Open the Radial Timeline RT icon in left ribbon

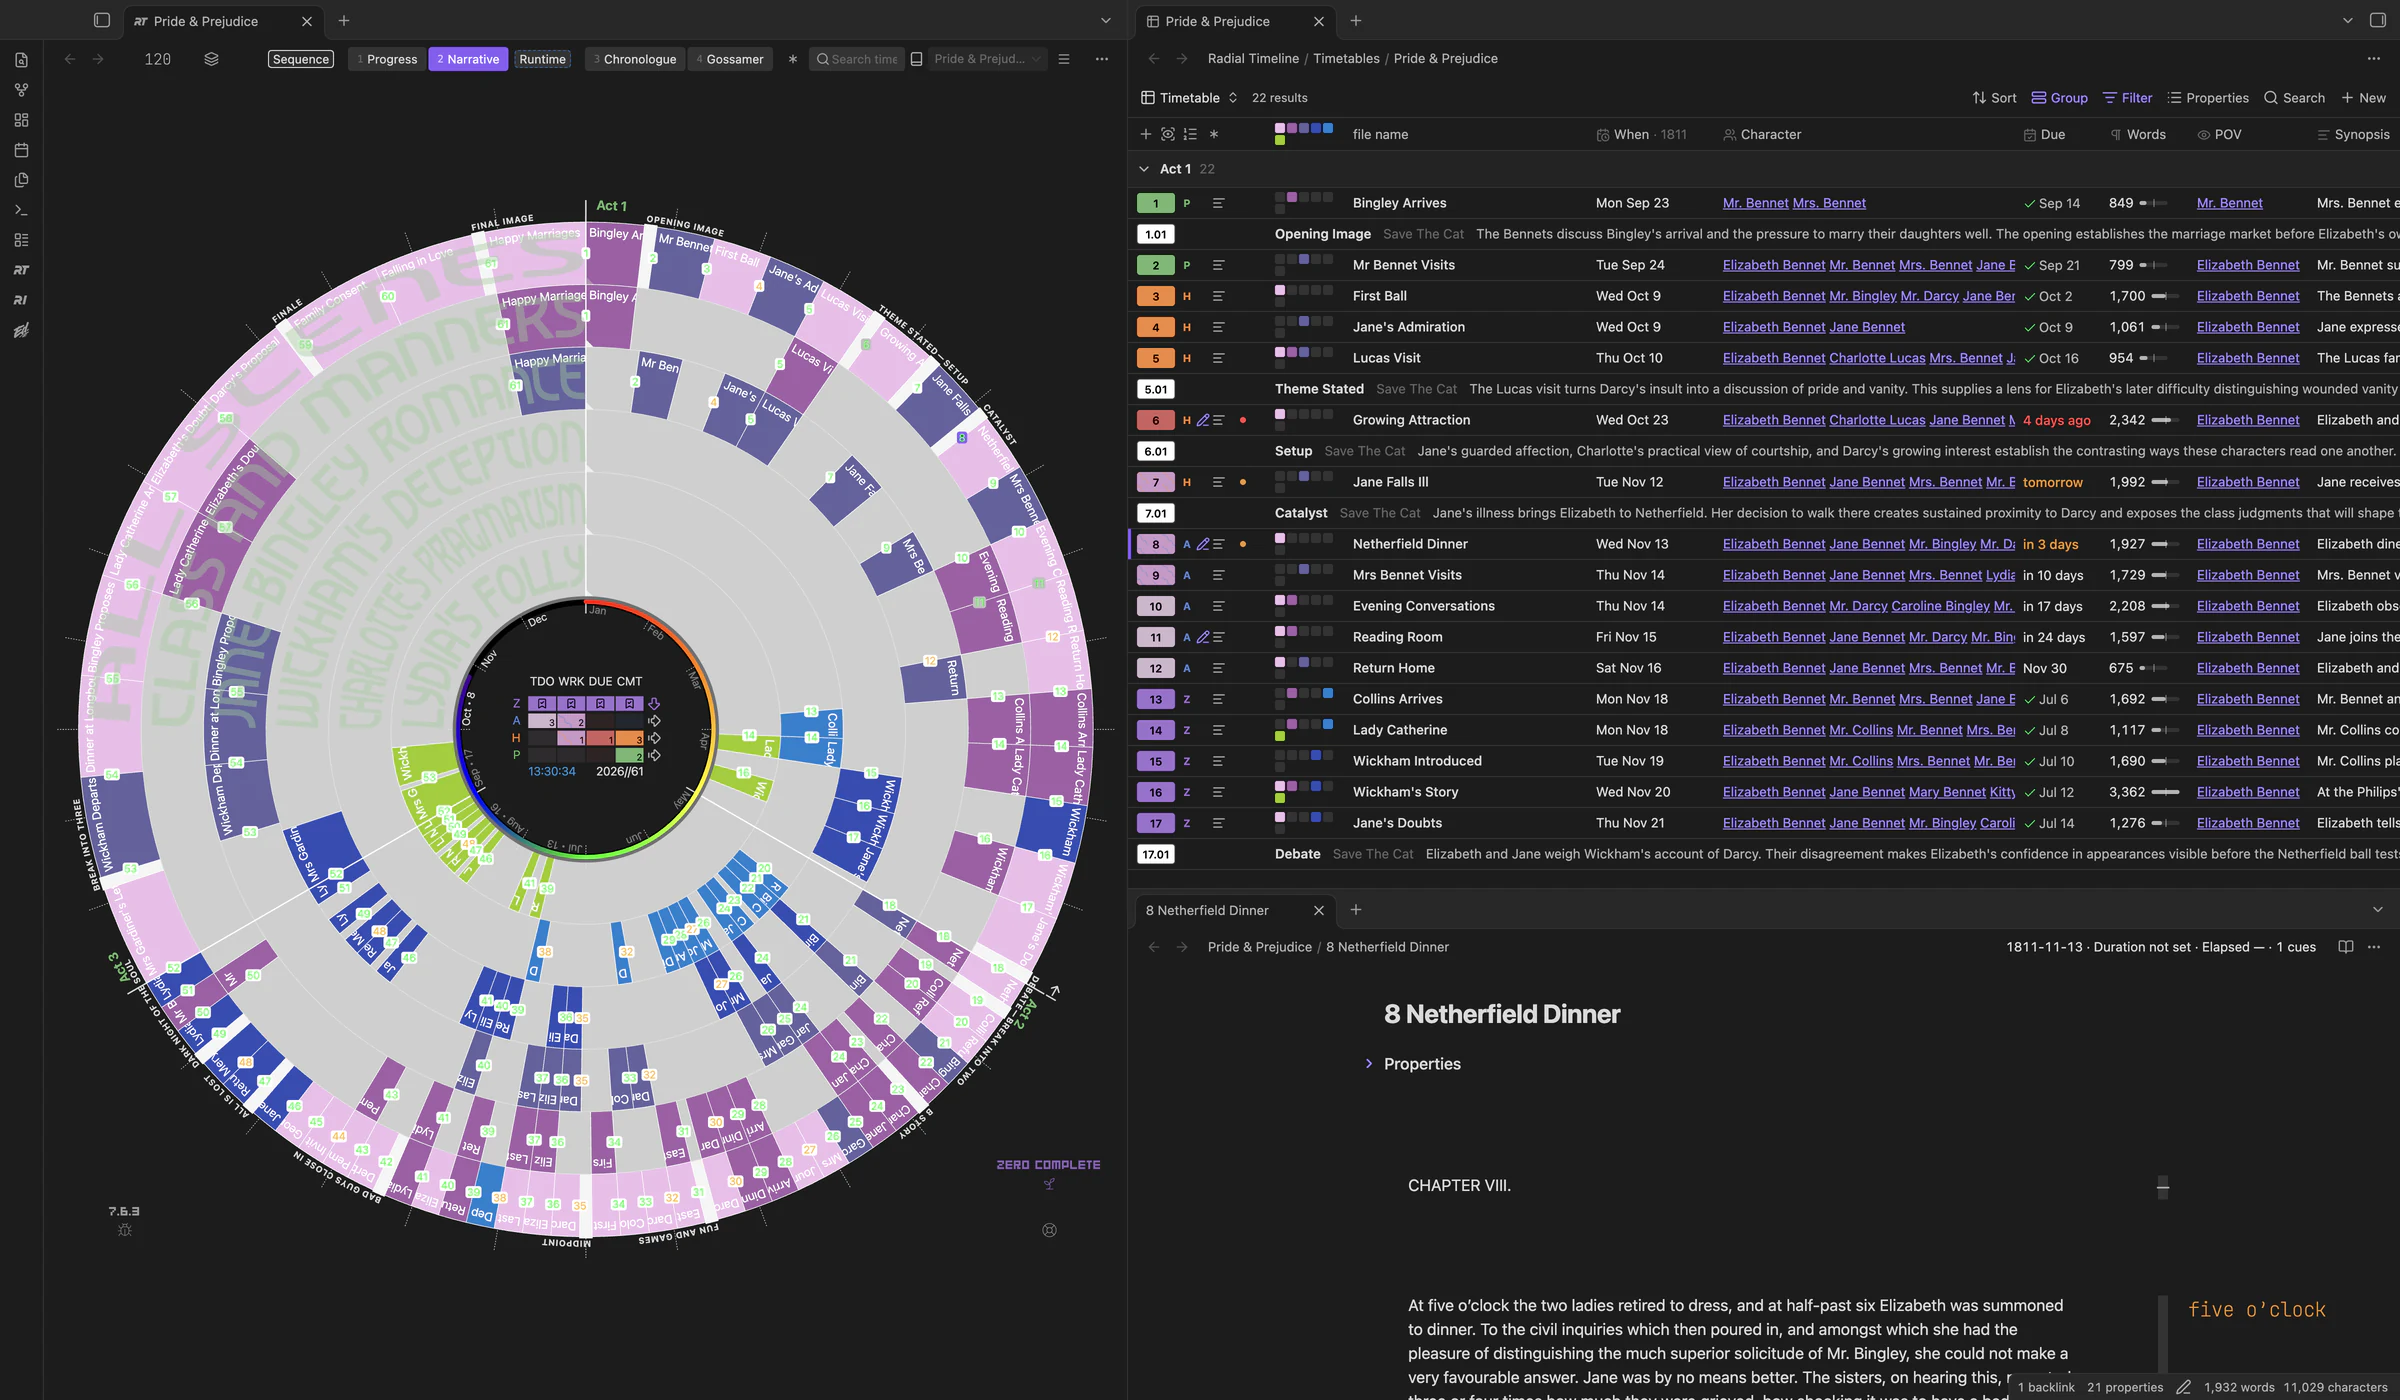(21, 270)
